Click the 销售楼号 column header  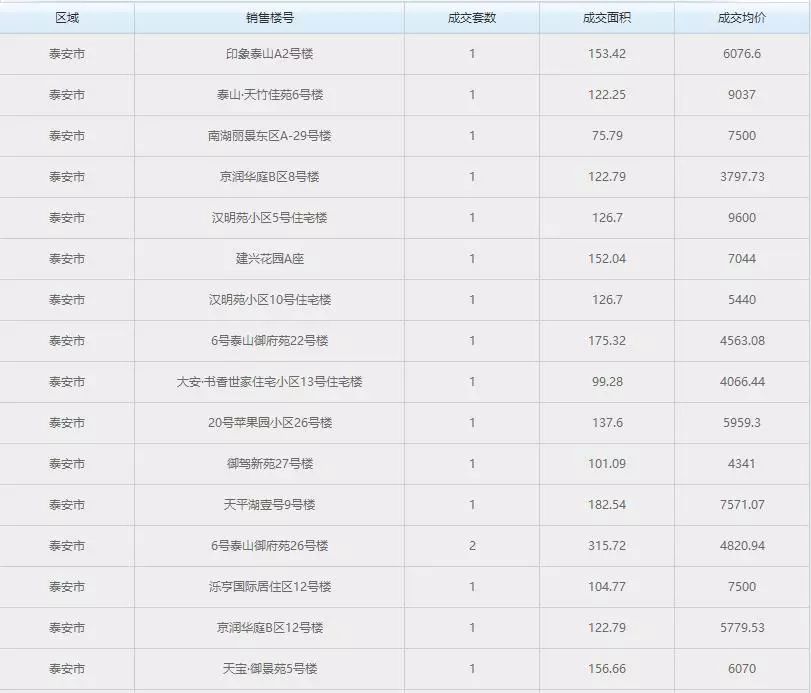point(269,18)
